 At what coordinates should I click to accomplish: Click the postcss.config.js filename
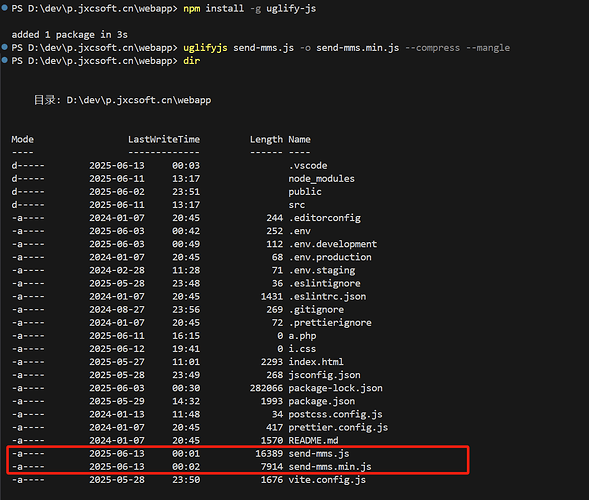335,414
